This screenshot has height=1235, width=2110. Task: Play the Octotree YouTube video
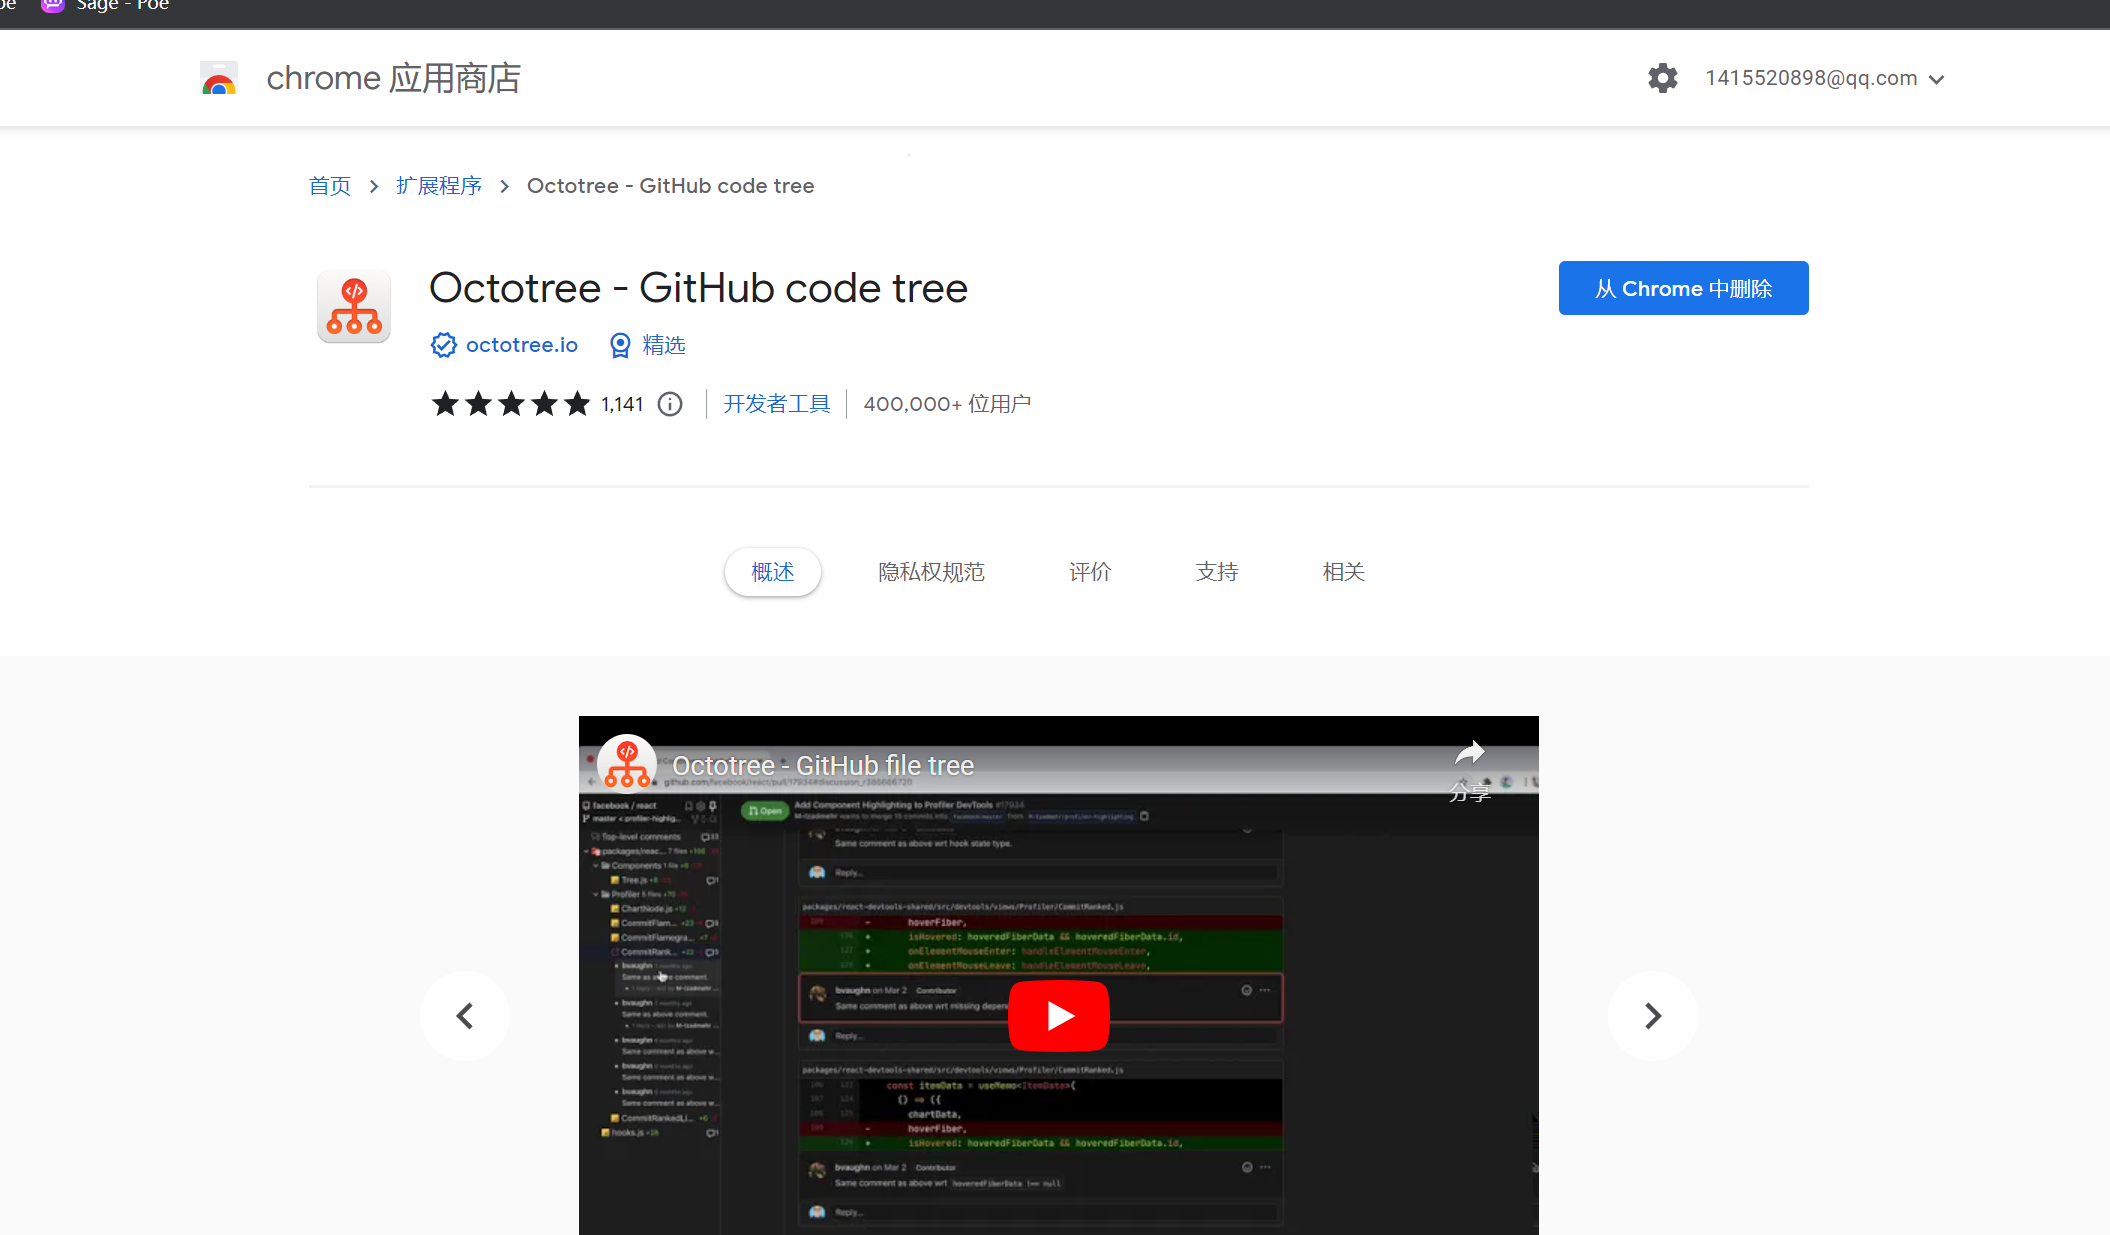tap(1059, 1016)
